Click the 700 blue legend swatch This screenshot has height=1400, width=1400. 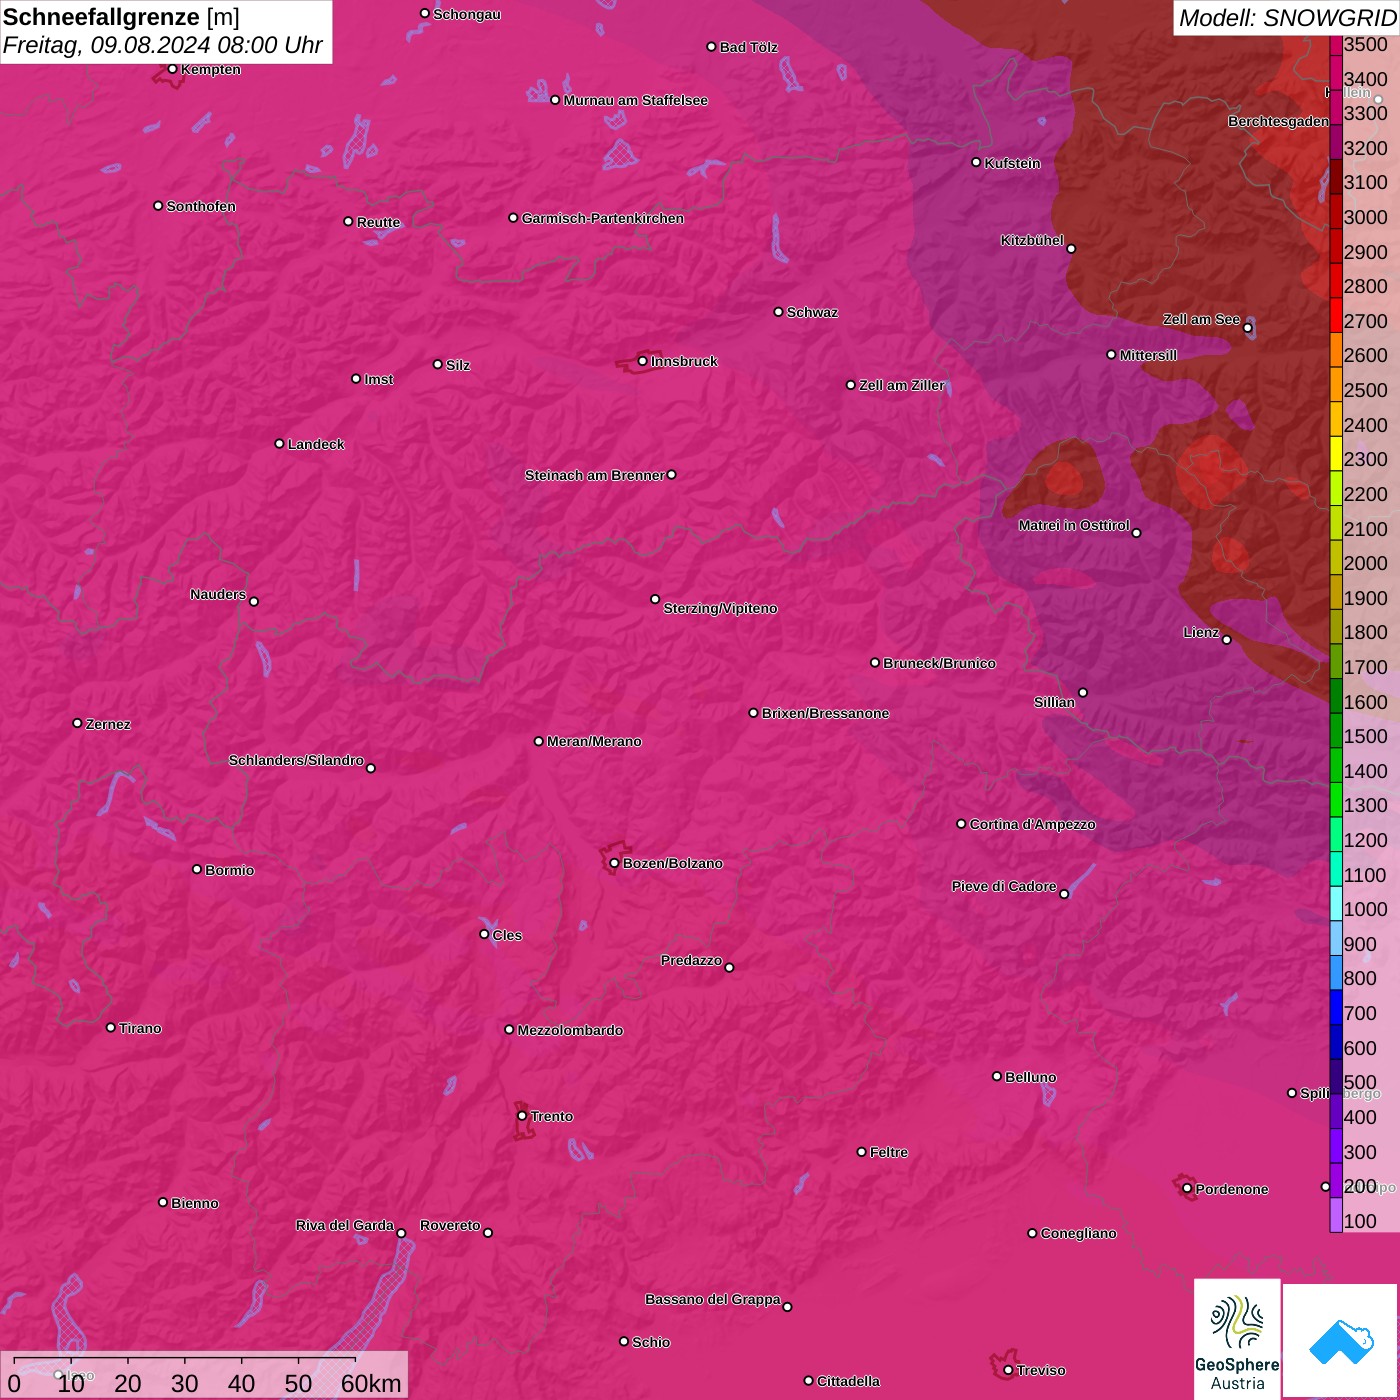pyautogui.click(x=1336, y=1008)
